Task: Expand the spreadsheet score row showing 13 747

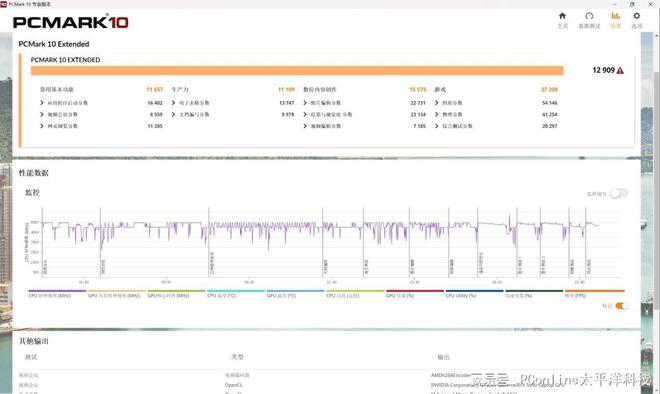Action: click(x=233, y=103)
